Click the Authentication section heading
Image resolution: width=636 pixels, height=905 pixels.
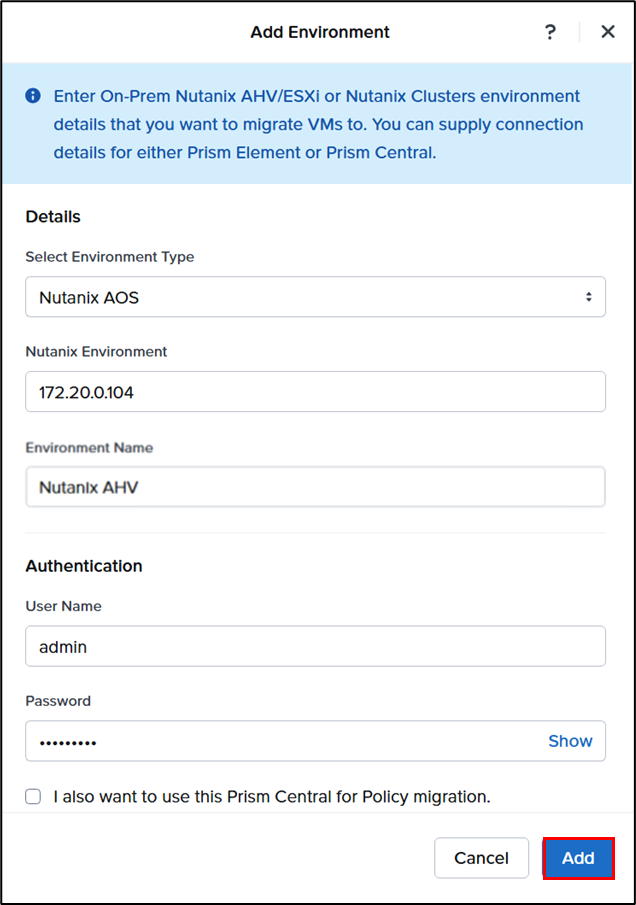pyautogui.click(x=84, y=566)
